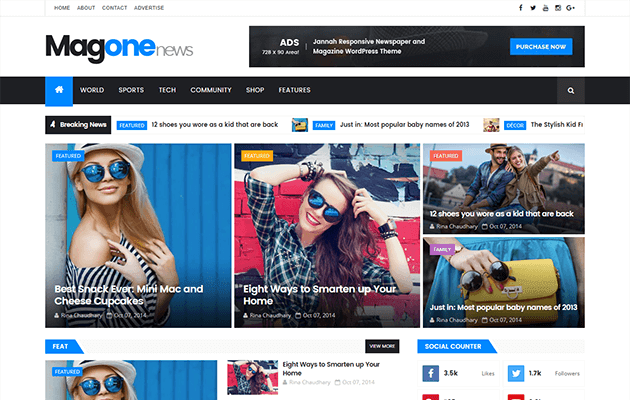Click the Family tag in ticker
This screenshot has height=400, width=630.
(x=324, y=125)
